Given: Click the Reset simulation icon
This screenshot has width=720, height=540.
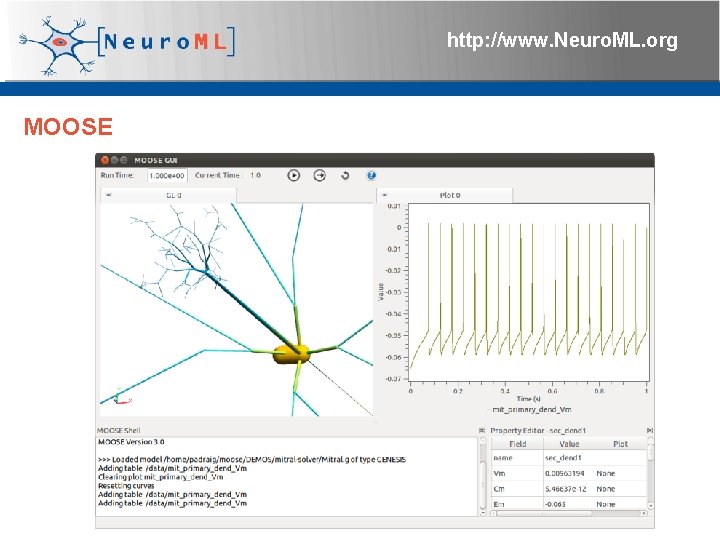Looking at the screenshot, I should [345, 175].
